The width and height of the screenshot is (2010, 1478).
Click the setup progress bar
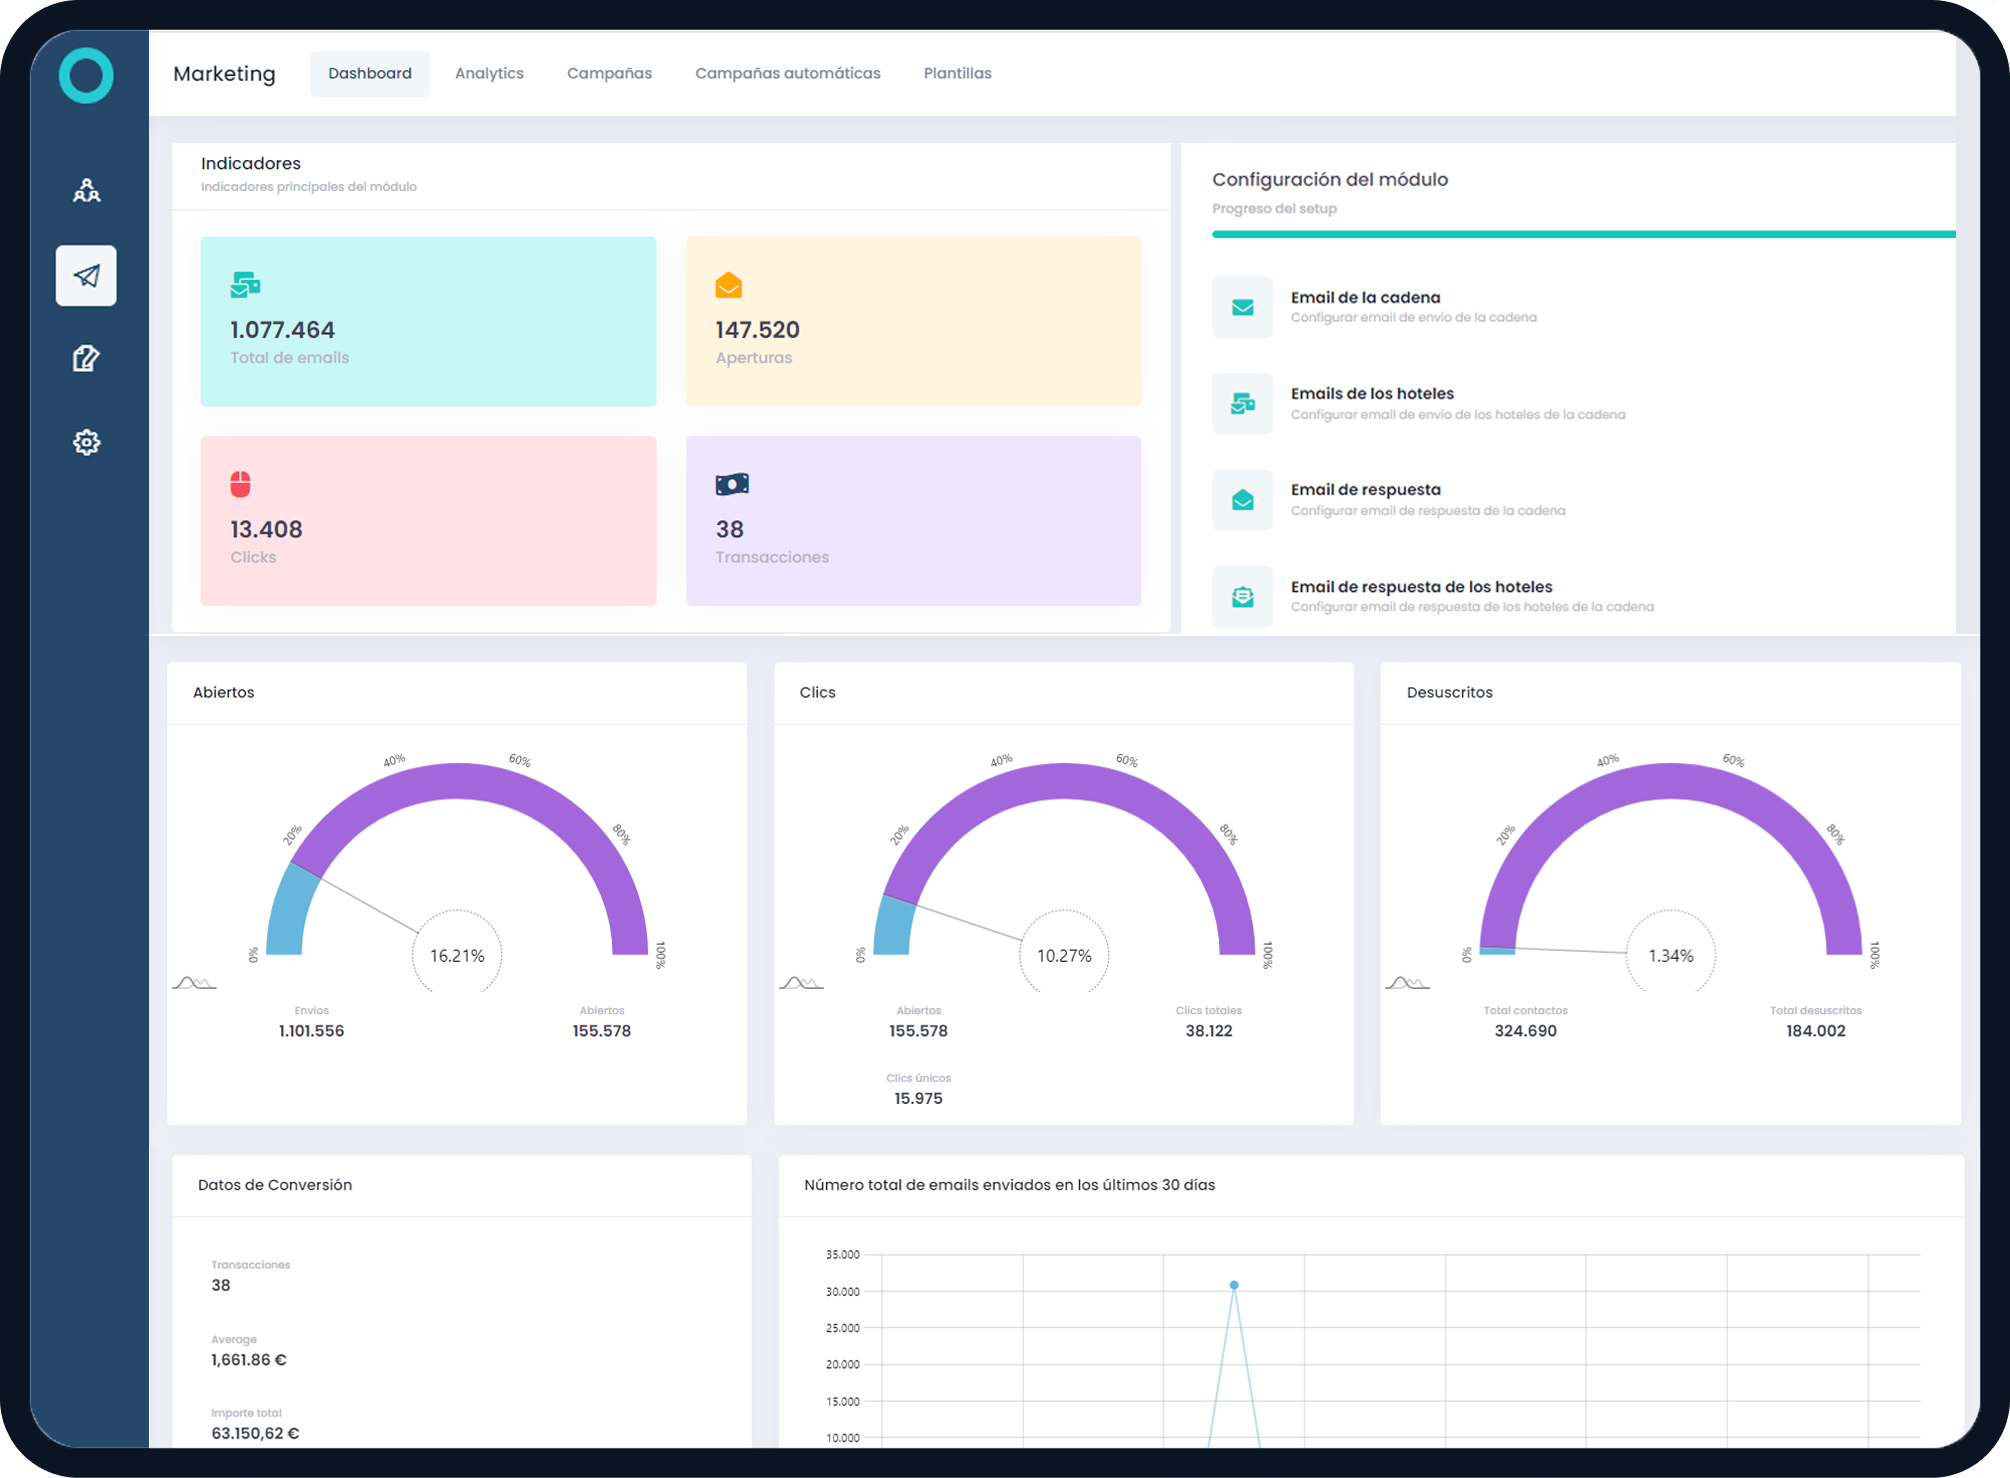pos(1582,234)
